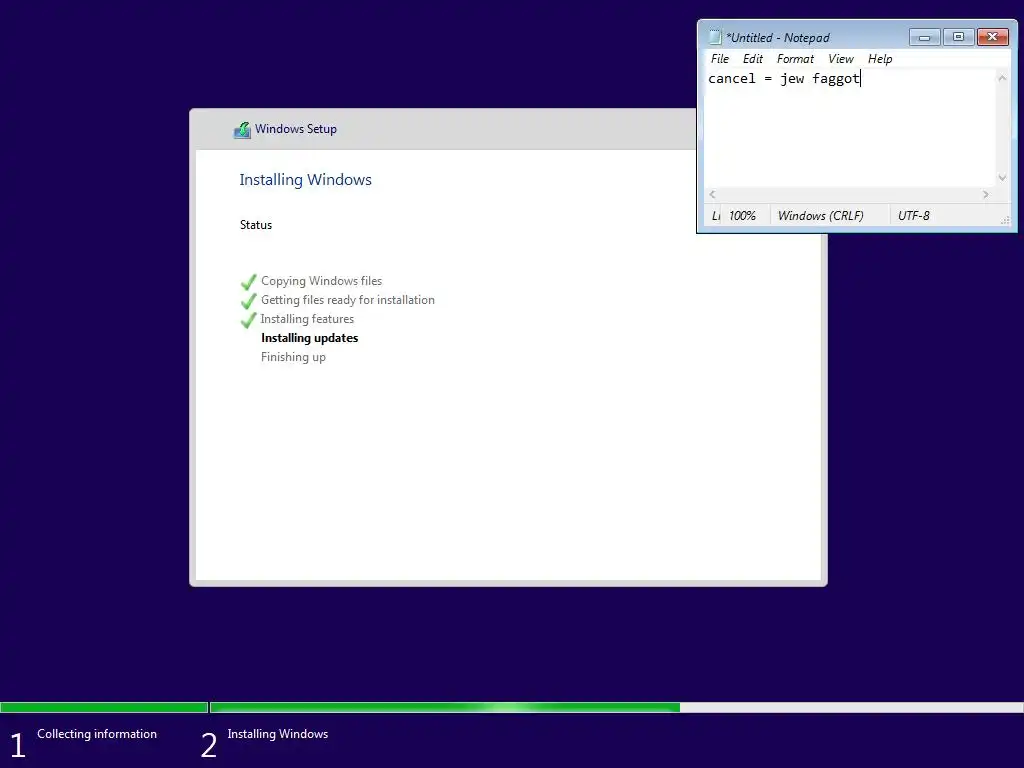Screen dimensions: 1024x768
Task: Maximize the Notepad window
Action: (958, 37)
